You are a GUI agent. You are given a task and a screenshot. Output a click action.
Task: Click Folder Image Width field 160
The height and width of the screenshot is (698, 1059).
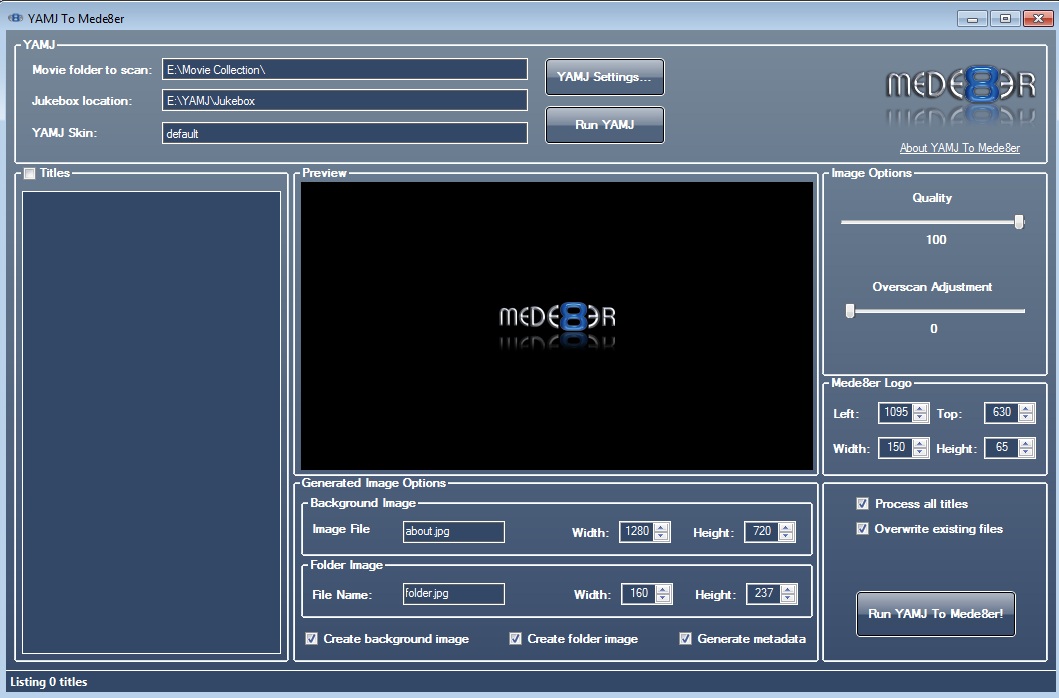(x=639, y=594)
